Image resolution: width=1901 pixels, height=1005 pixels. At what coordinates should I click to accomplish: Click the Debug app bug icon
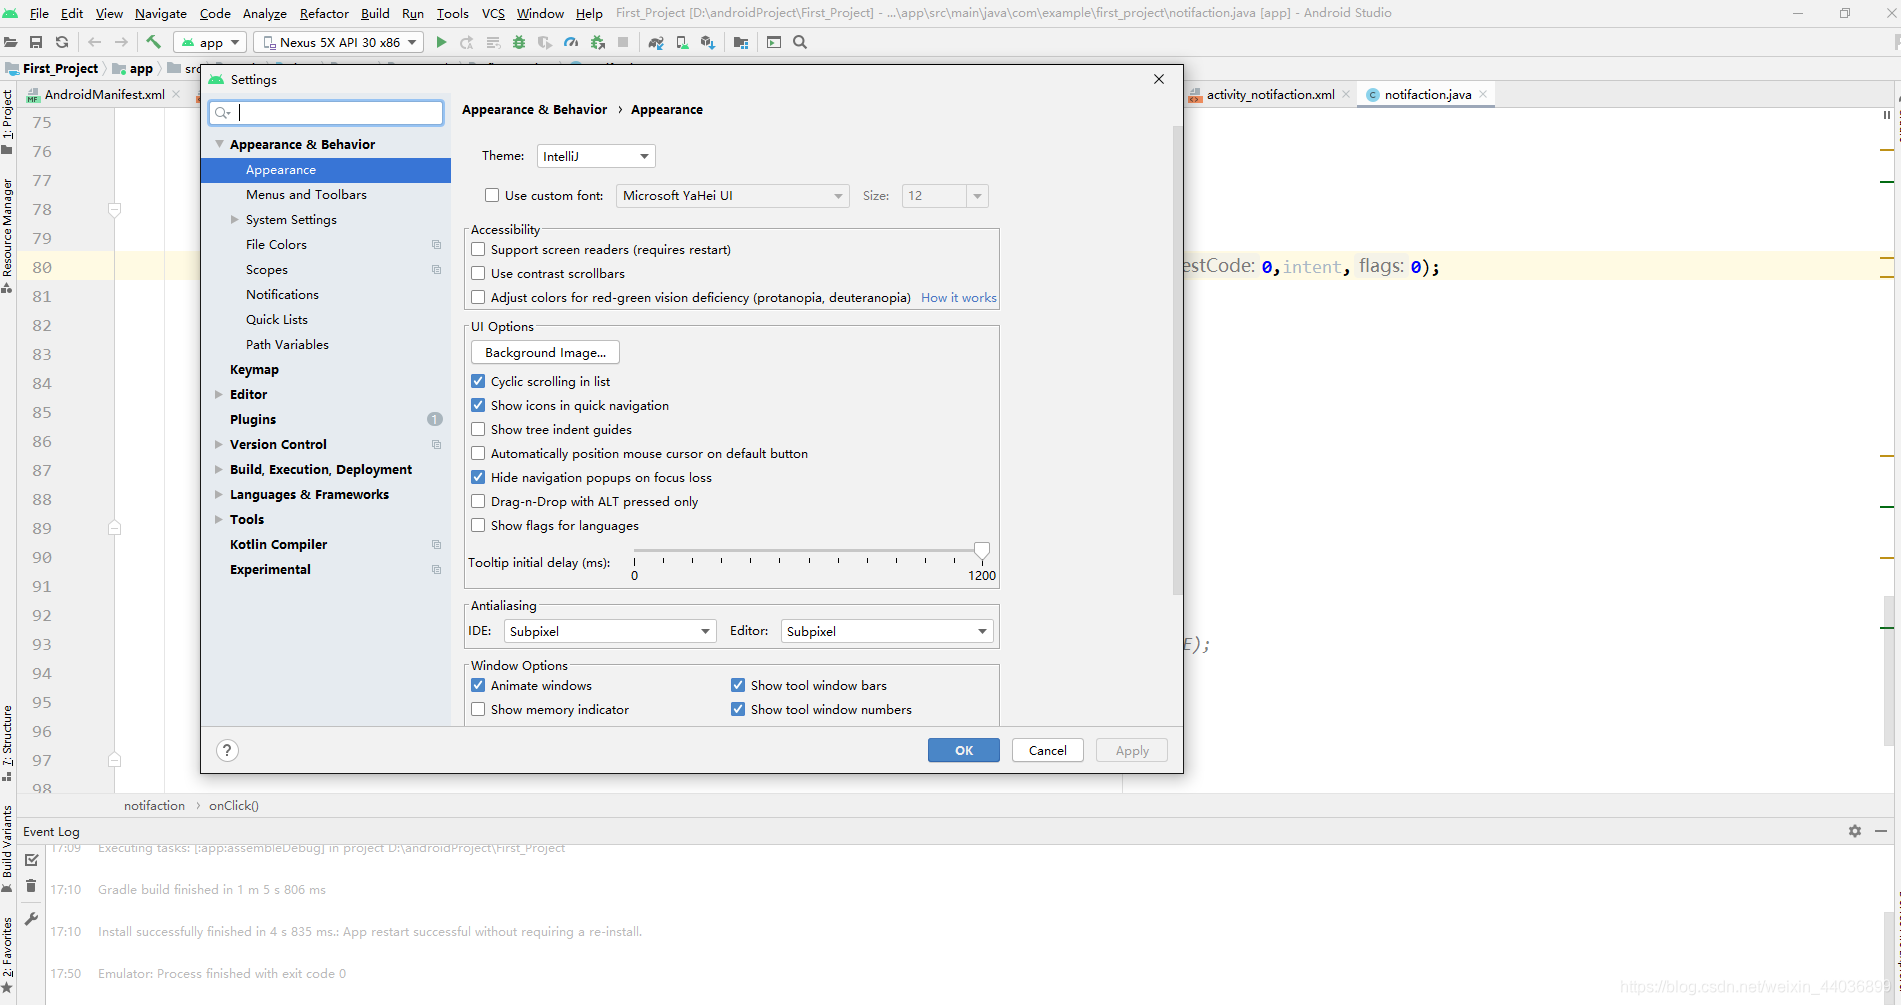click(518, 42)
